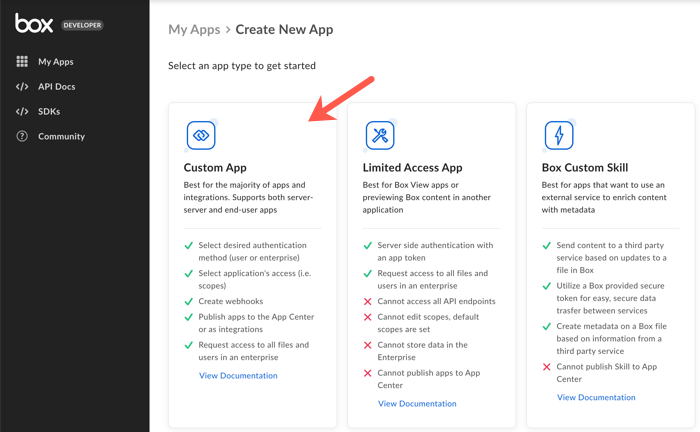Click checkmark beside 'Create metadata on a Box file'
Viewport: 700px width, 432px height.
click(546, 327)
